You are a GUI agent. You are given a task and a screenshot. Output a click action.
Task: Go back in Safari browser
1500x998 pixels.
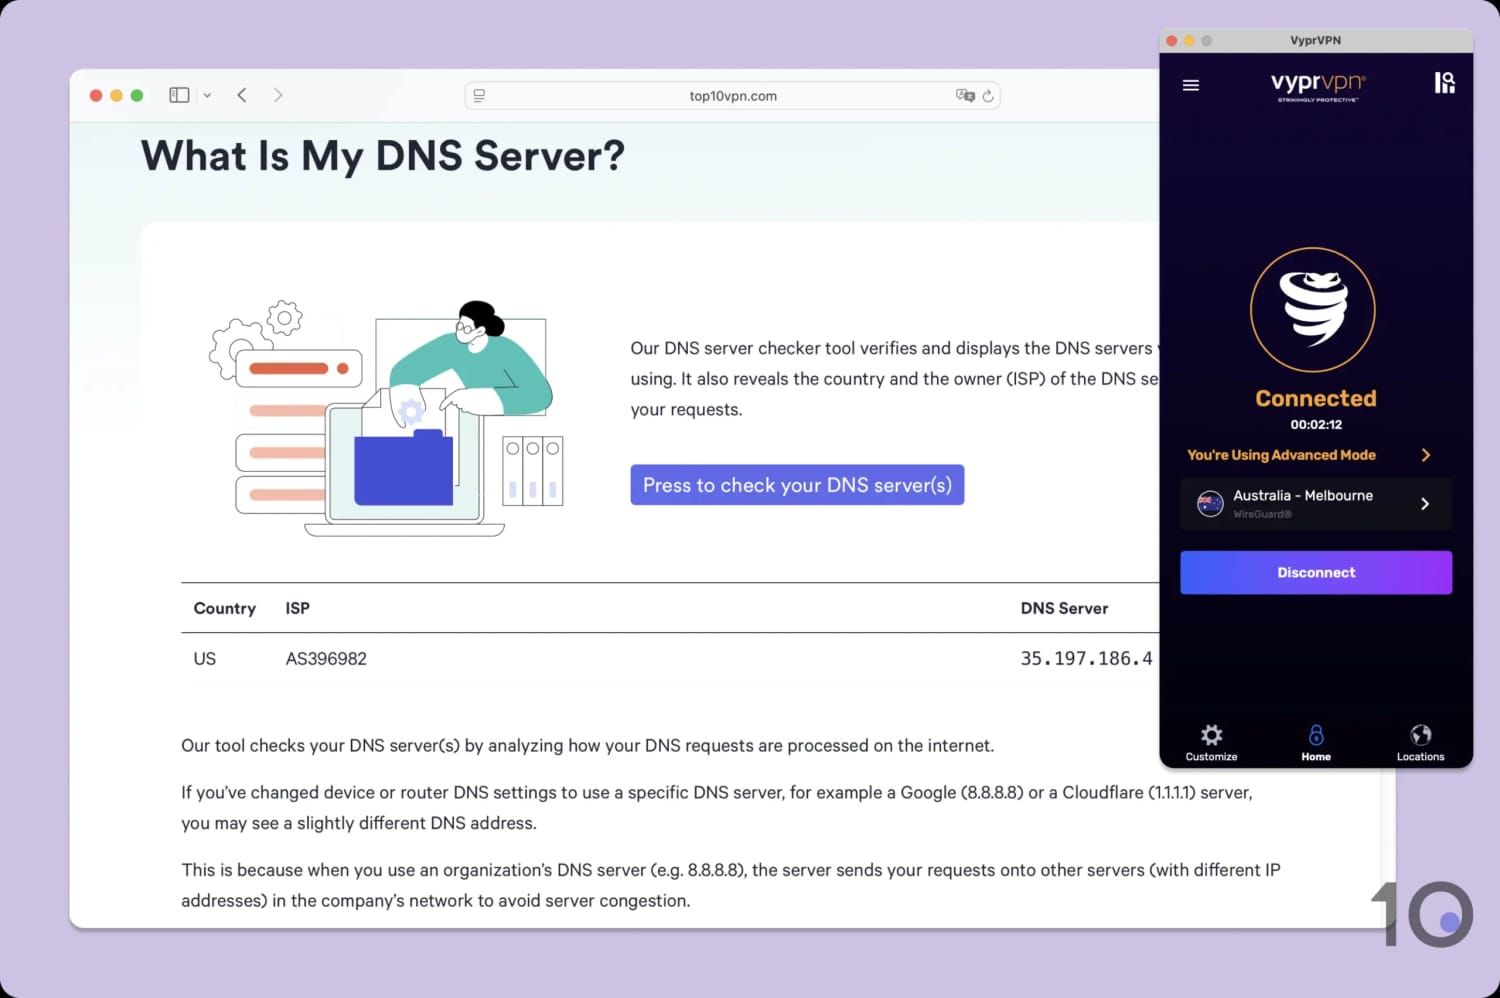click(x=242, y=95)
